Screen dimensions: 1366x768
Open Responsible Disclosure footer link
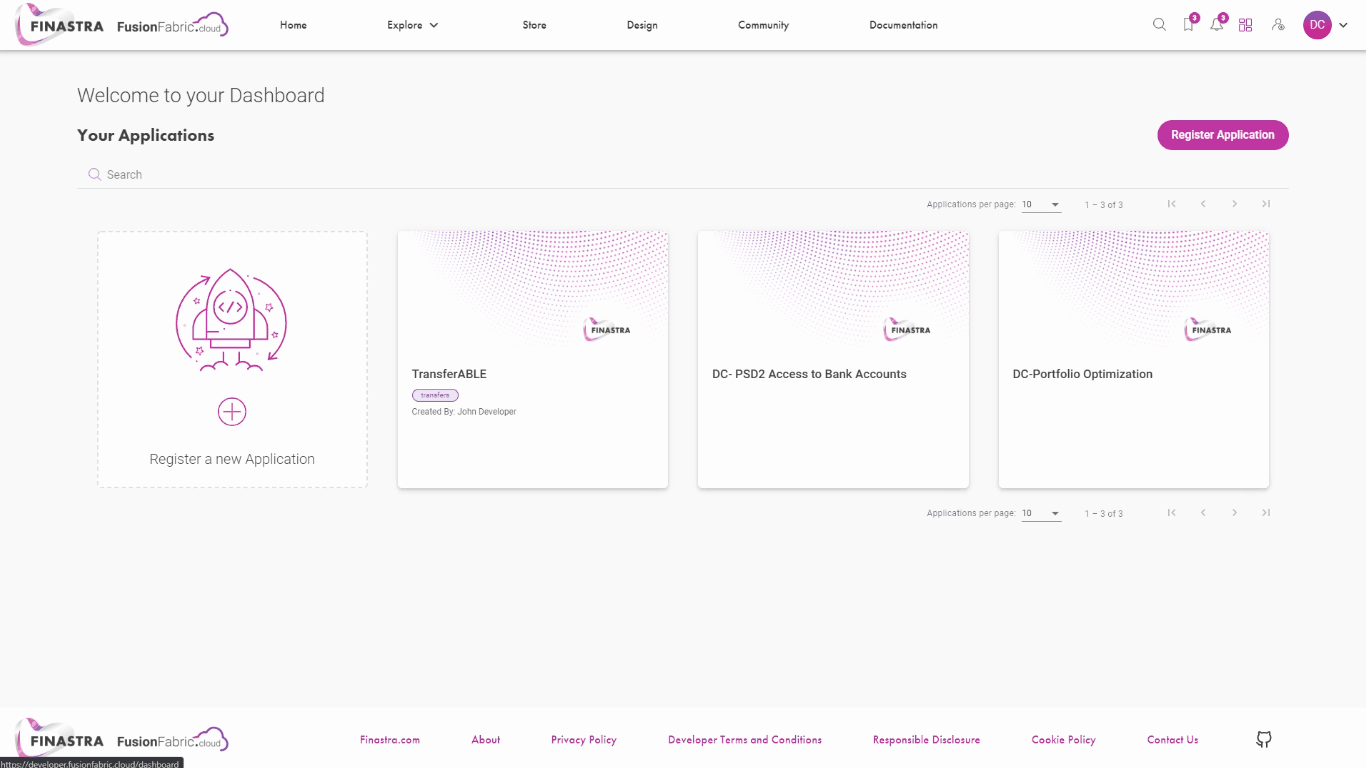(926, 740)
